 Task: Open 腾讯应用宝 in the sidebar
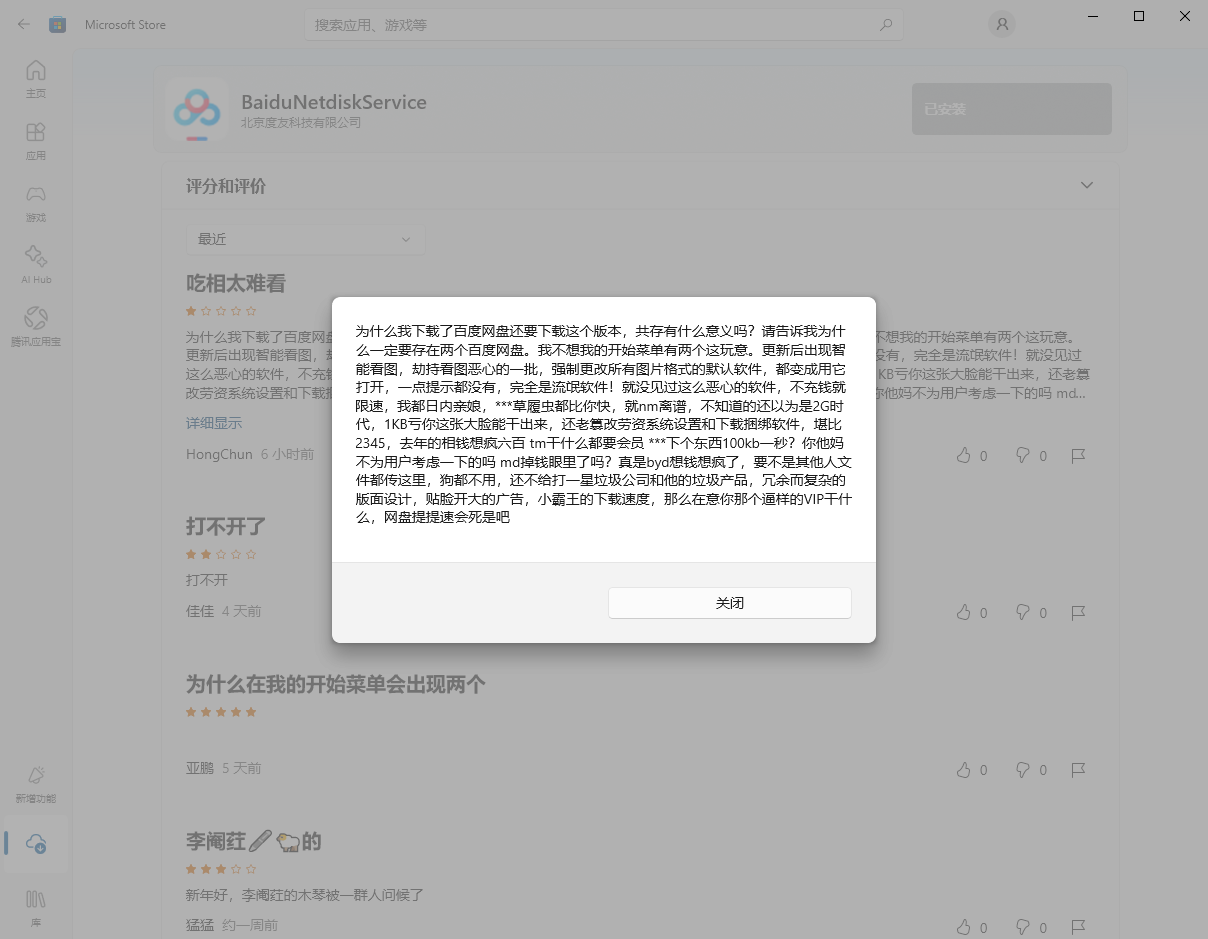(x=36, y=327)
